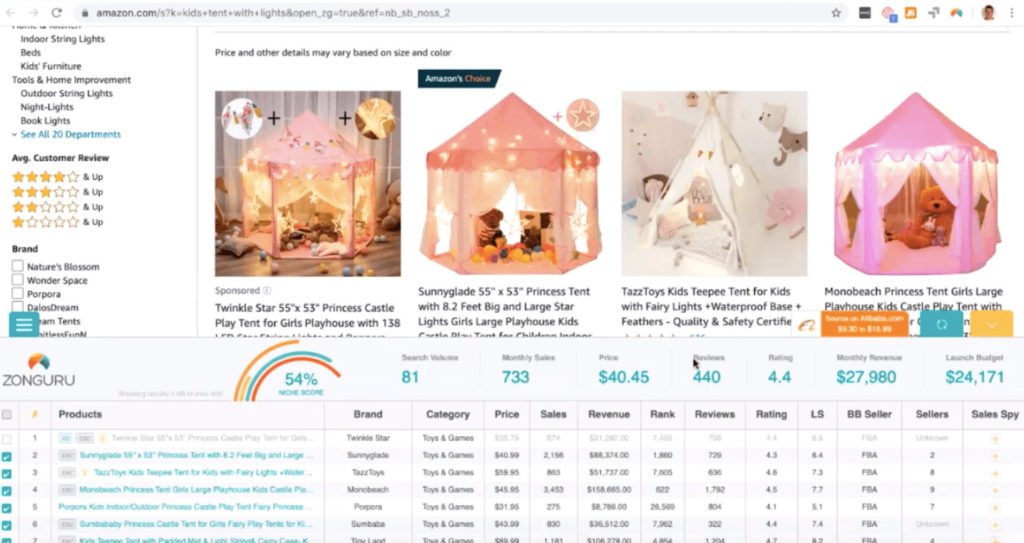The height and width of the screenshot is (543, 1024).
Task: Filter by Outdoor String Lights department
Action: click(x=67, y=93)
